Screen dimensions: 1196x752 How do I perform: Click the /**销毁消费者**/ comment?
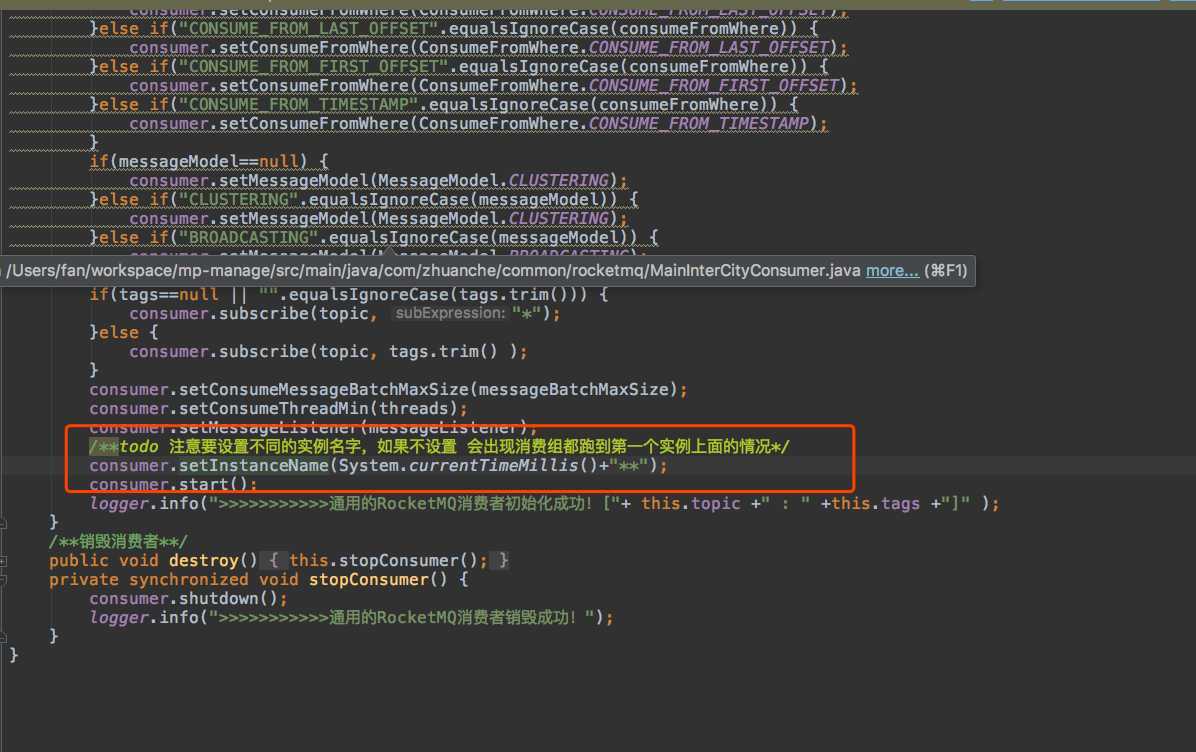tap(118, 542)
